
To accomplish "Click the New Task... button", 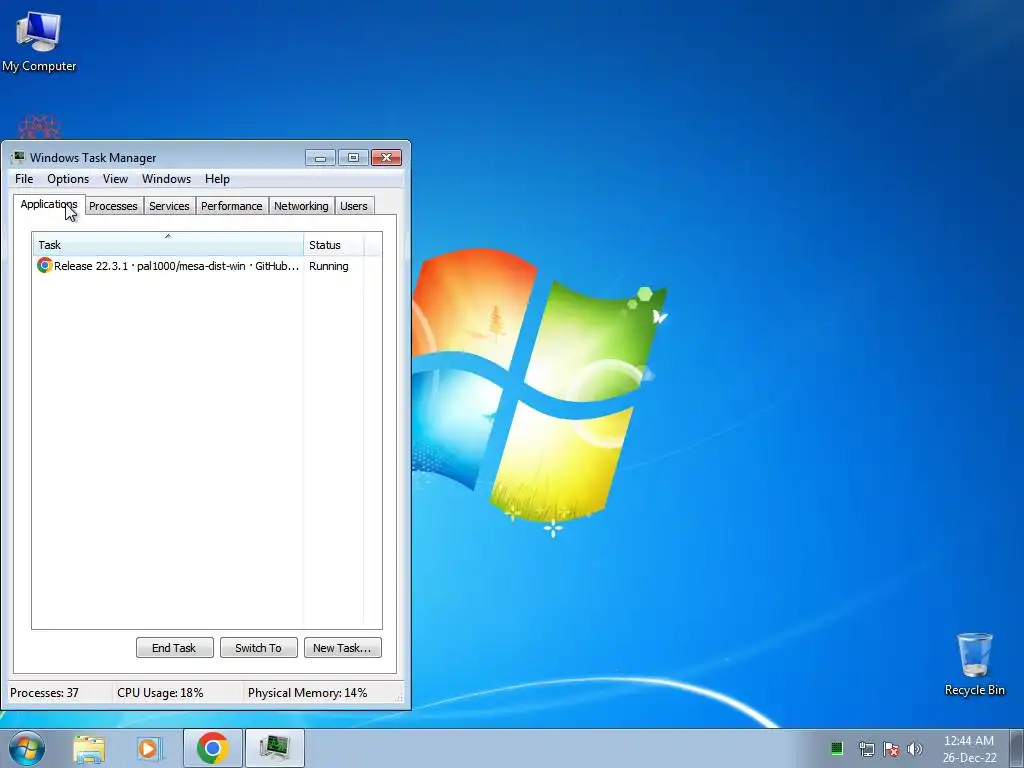I will click(342, 648).
